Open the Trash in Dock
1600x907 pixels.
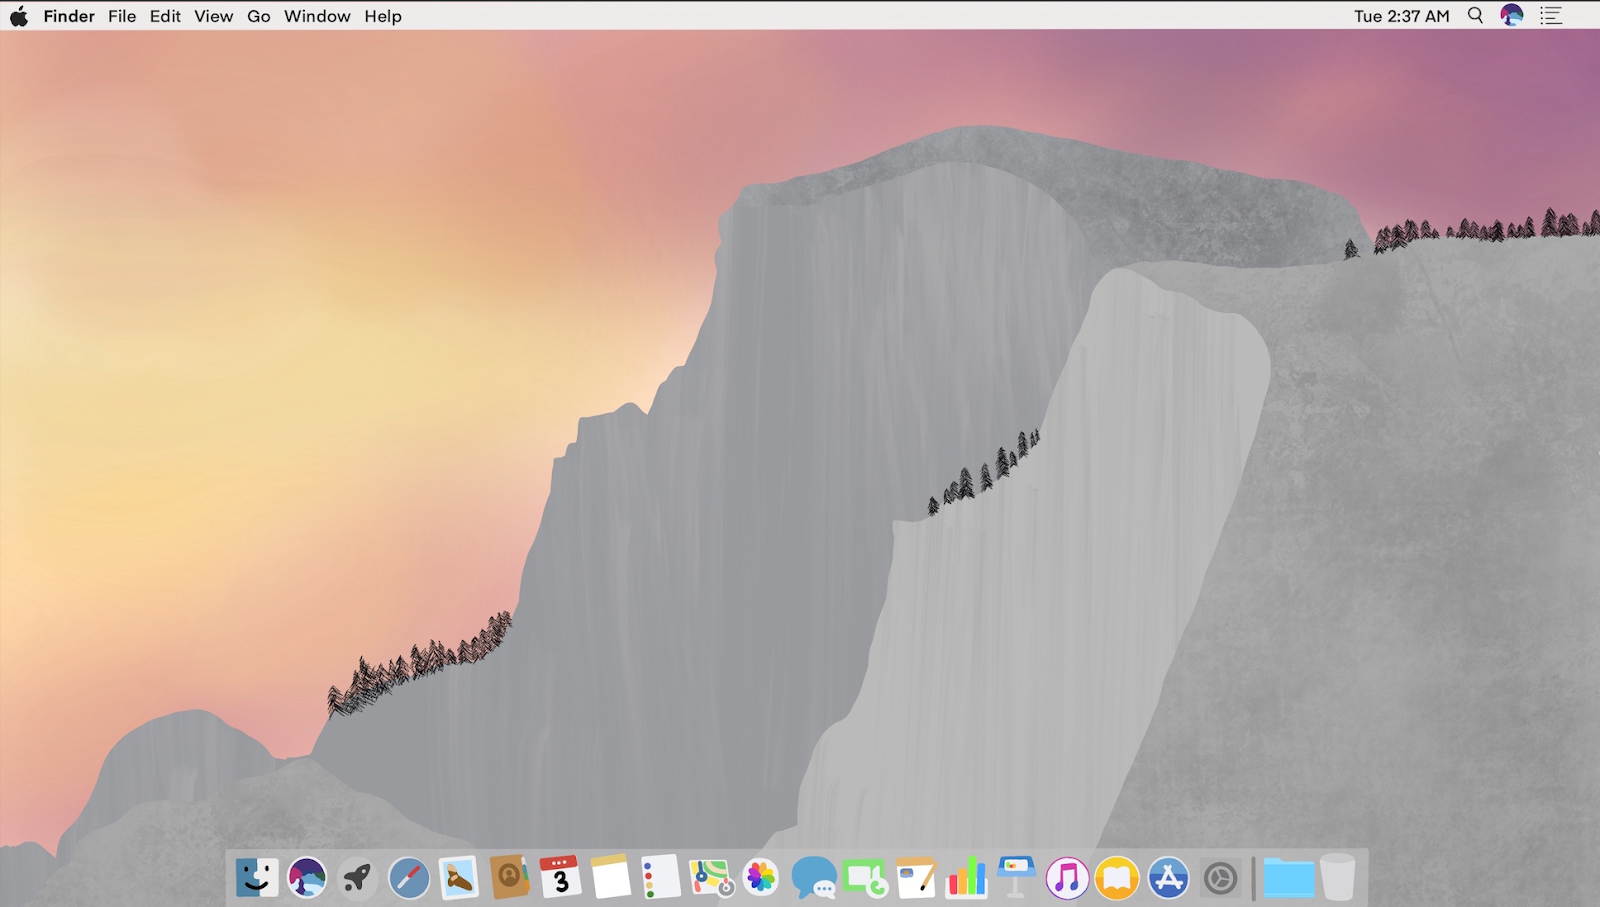click(1338, 877)
